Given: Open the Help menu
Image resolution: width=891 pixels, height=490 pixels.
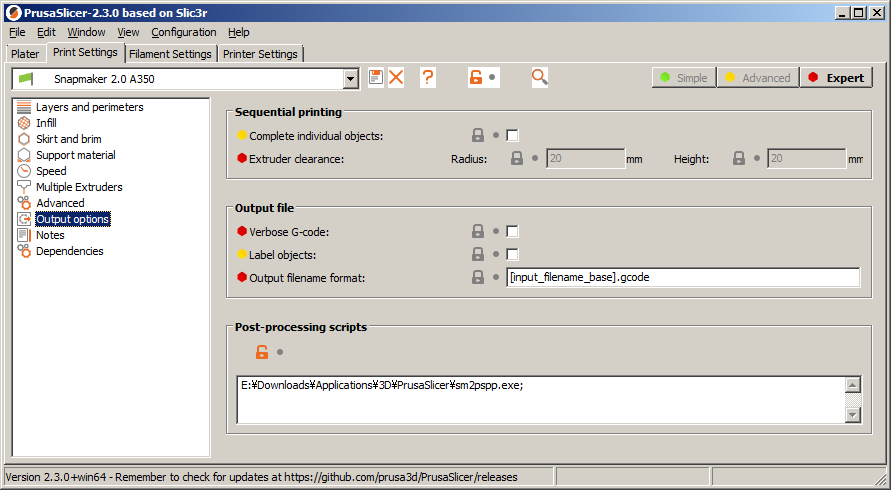Looking at the screenshot, I should coord(239,32).
